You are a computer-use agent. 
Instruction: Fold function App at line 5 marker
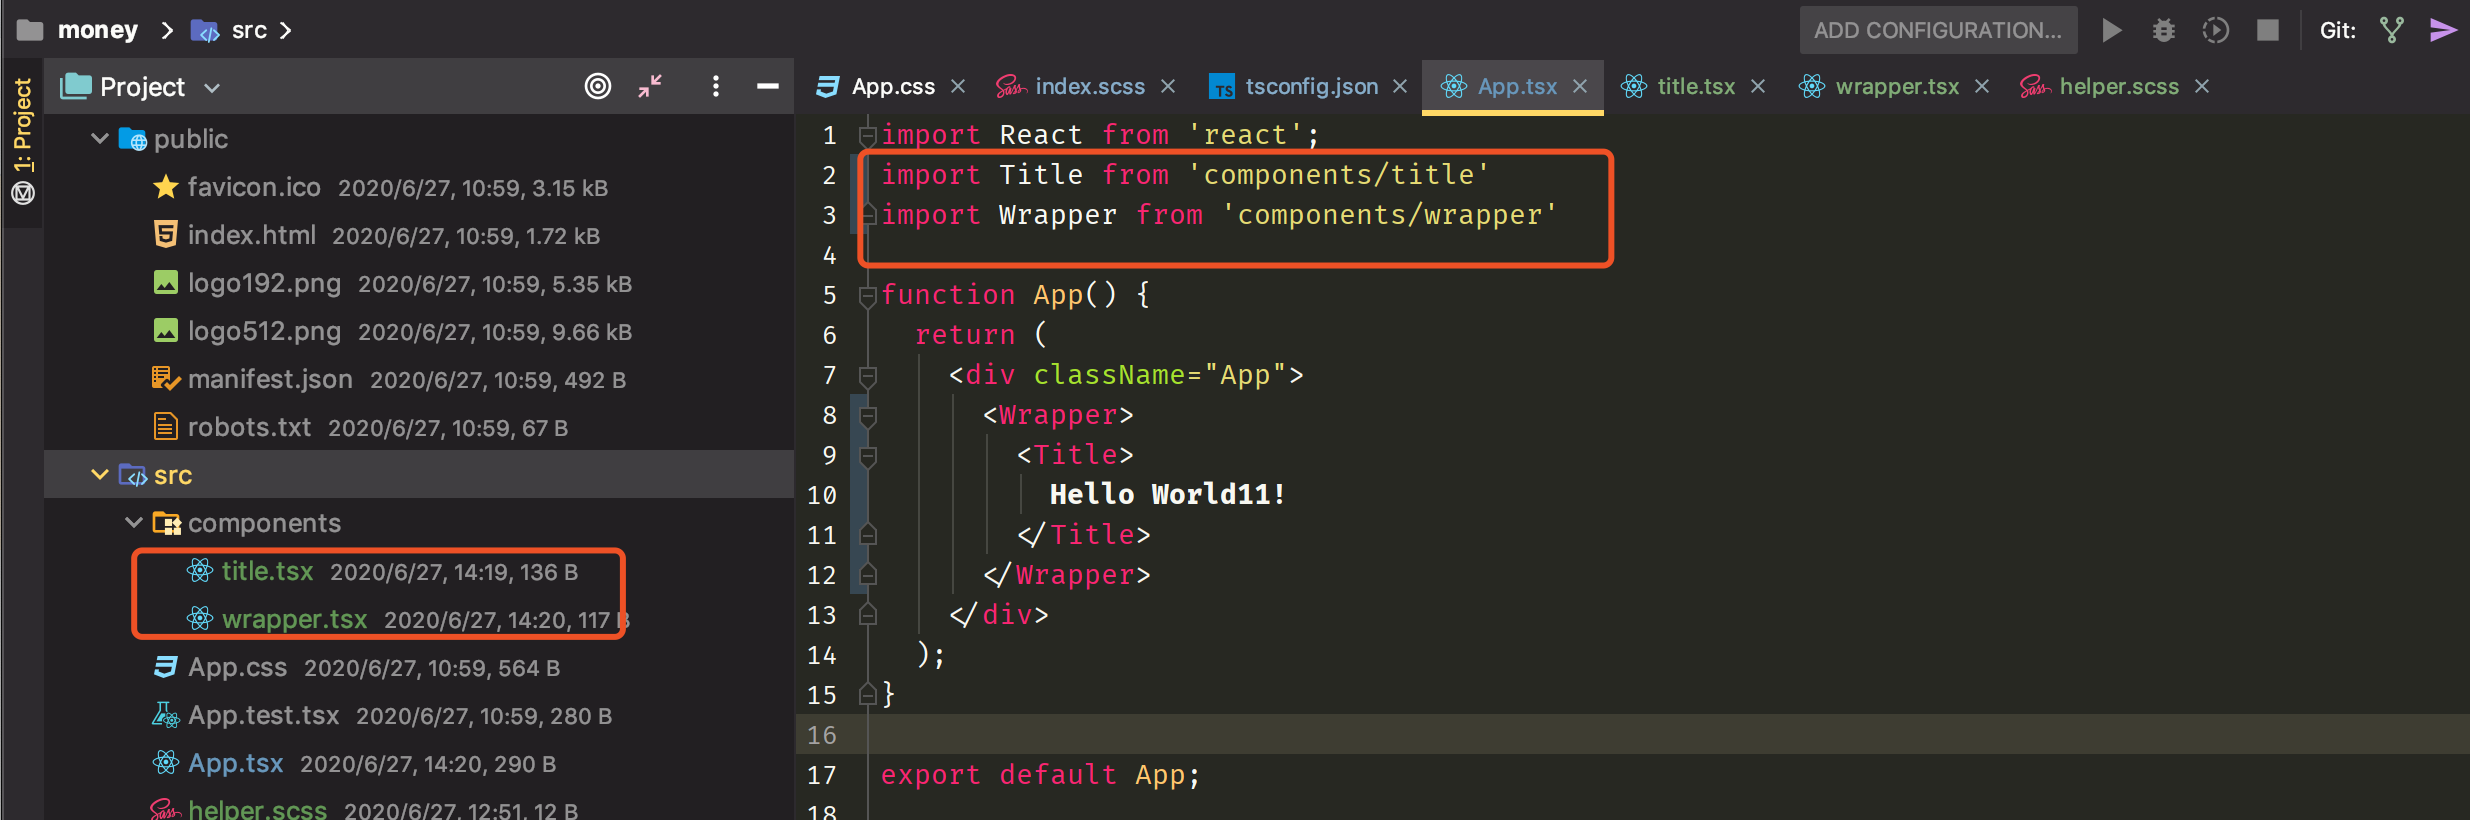(868, 295)
